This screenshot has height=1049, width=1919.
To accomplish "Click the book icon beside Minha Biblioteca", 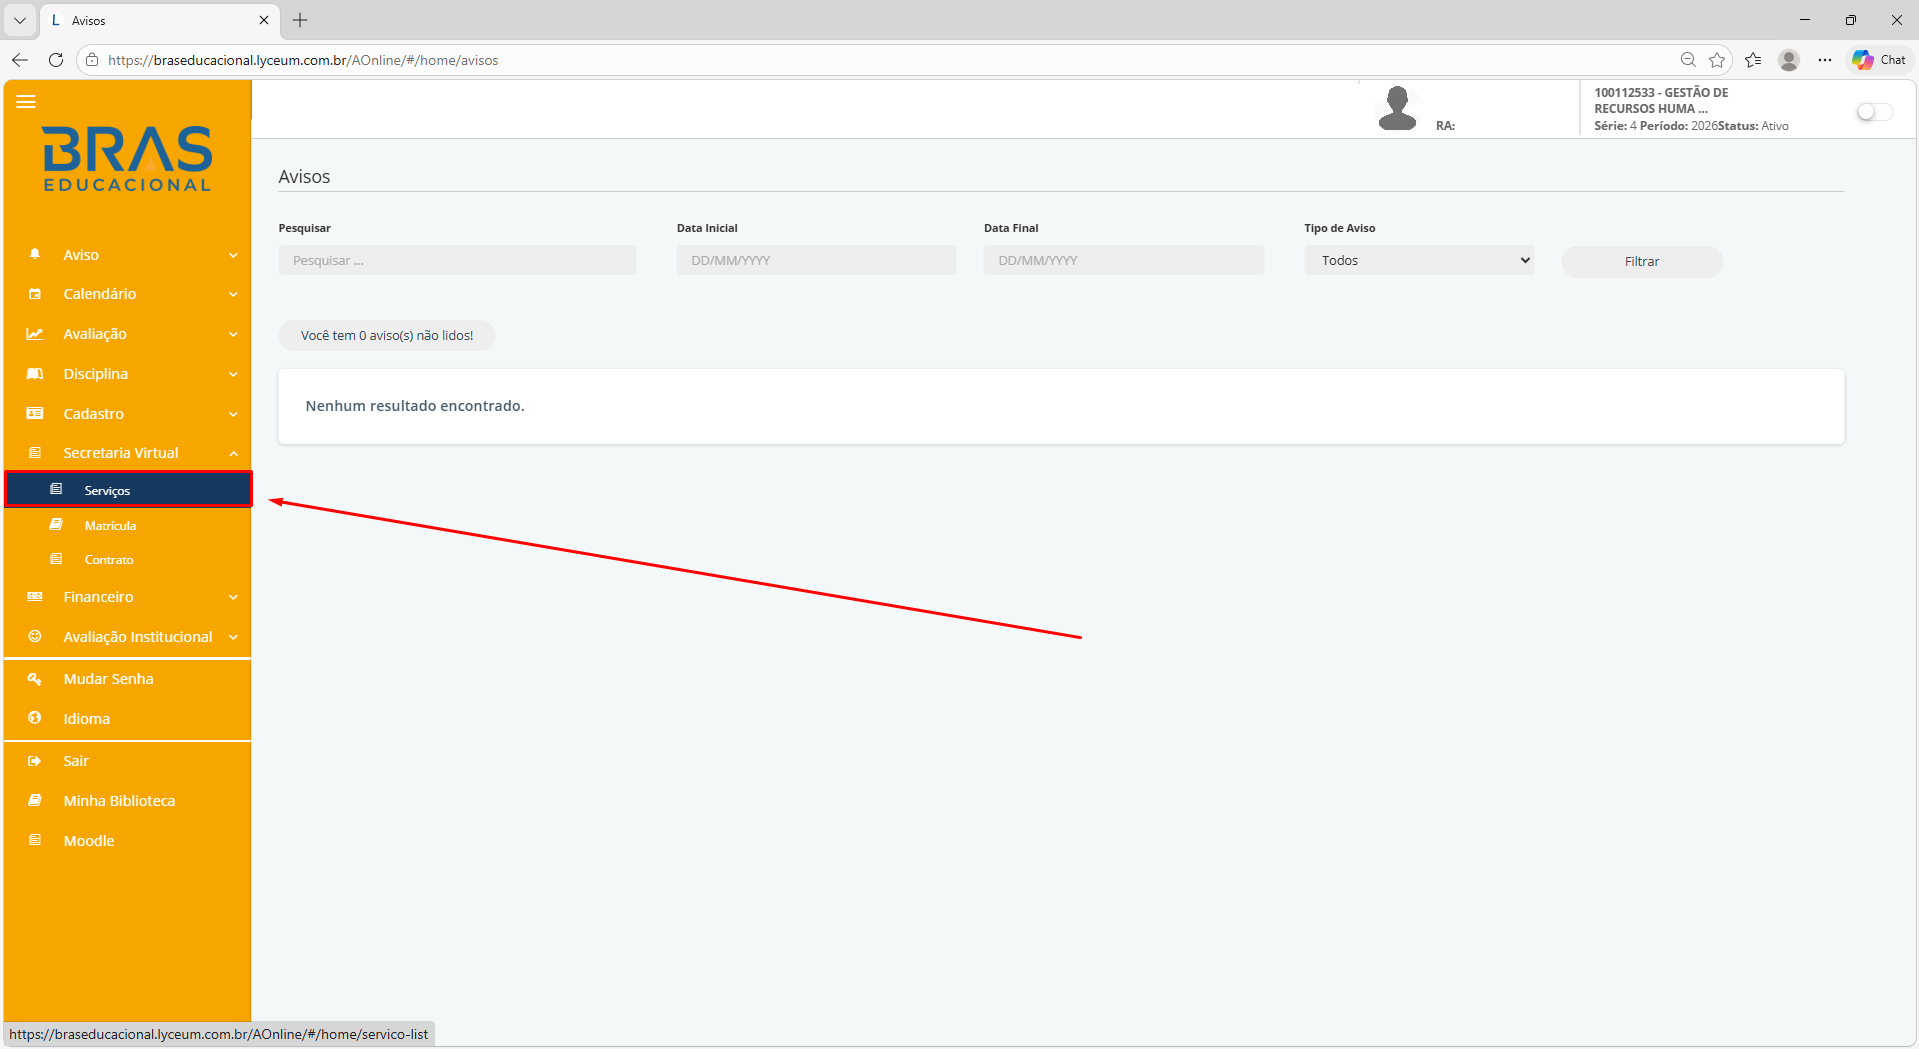I will coord(35,800).
